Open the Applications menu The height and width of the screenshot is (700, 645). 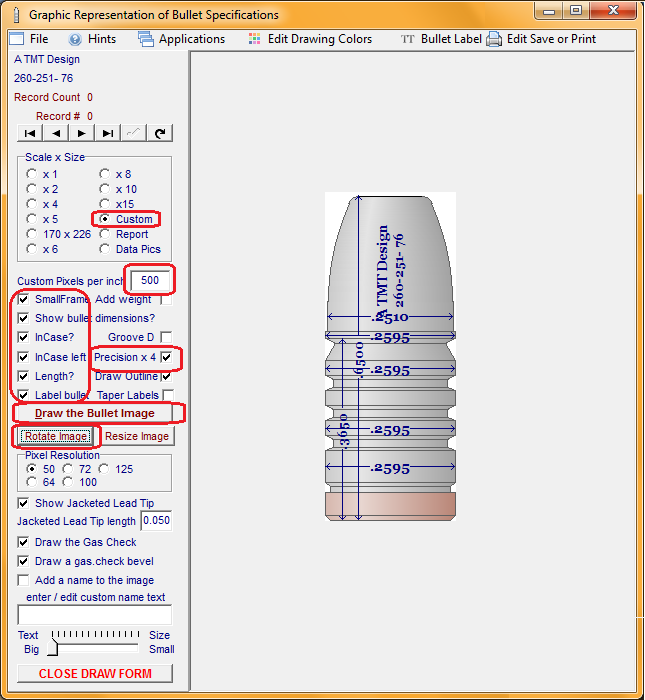[x=192, y=39]
